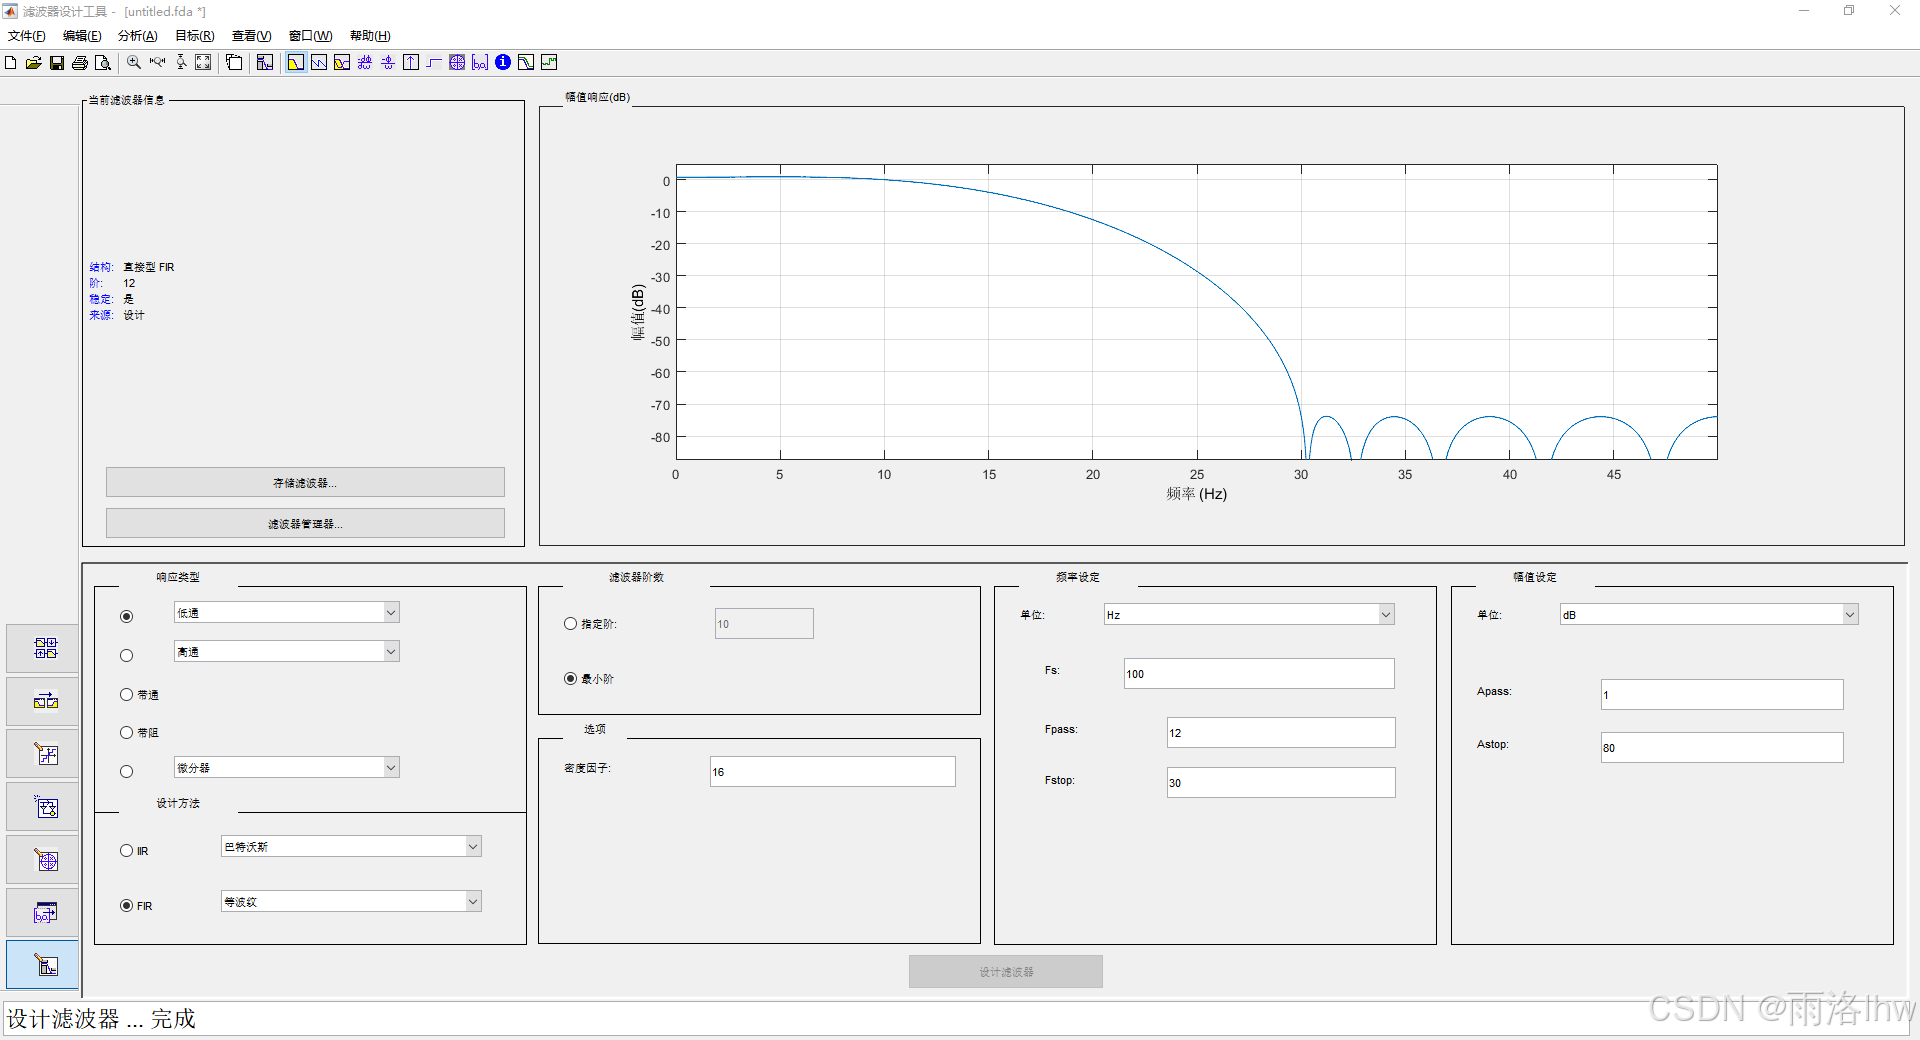Screen dimensions: 1920x1040
Task: Show Magnitude Response Estimate icon
Action: coord(526,63)
